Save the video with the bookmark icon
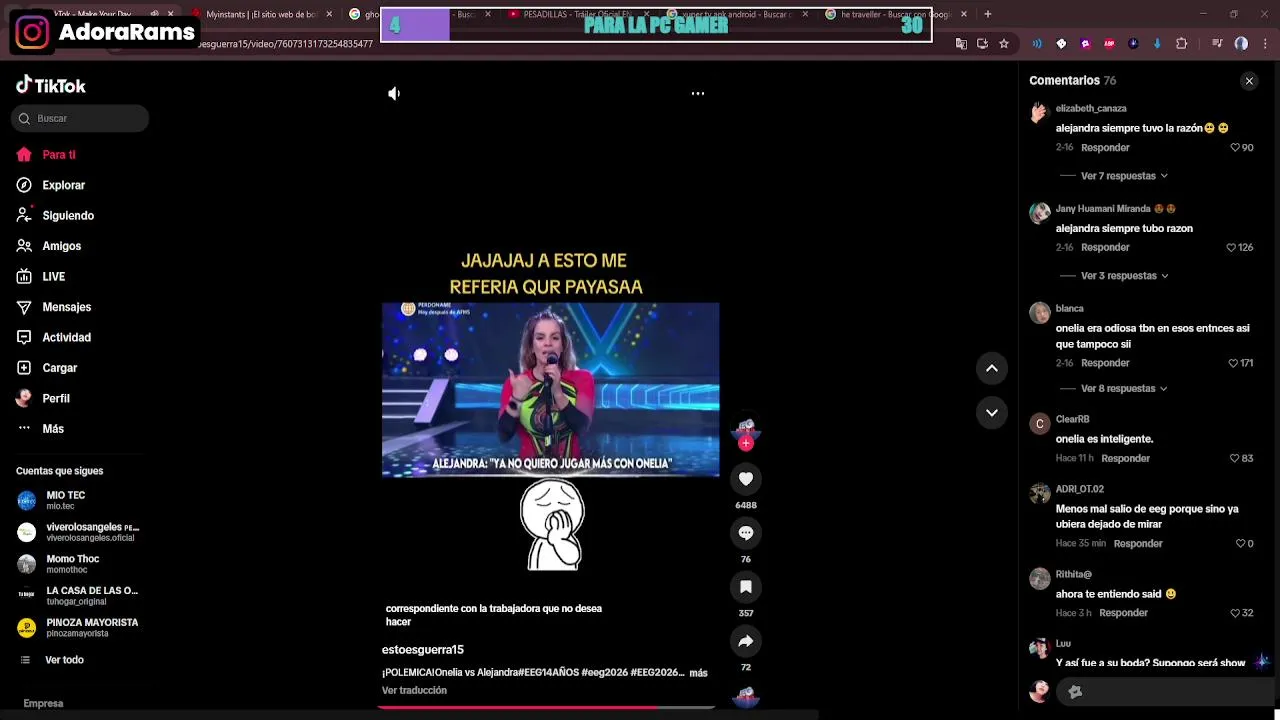Image resolution: width=1280 pixels, height=720 pixels. click(x=746, y=587)
